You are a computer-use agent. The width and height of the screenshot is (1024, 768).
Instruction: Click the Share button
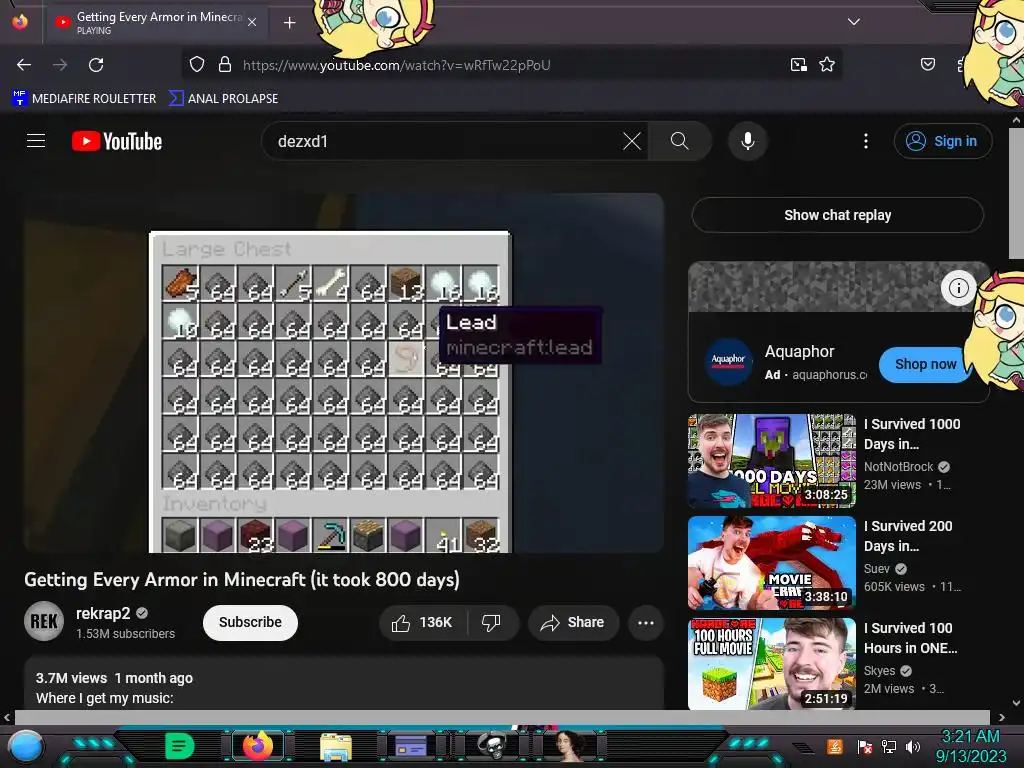(x=573, y=622)
